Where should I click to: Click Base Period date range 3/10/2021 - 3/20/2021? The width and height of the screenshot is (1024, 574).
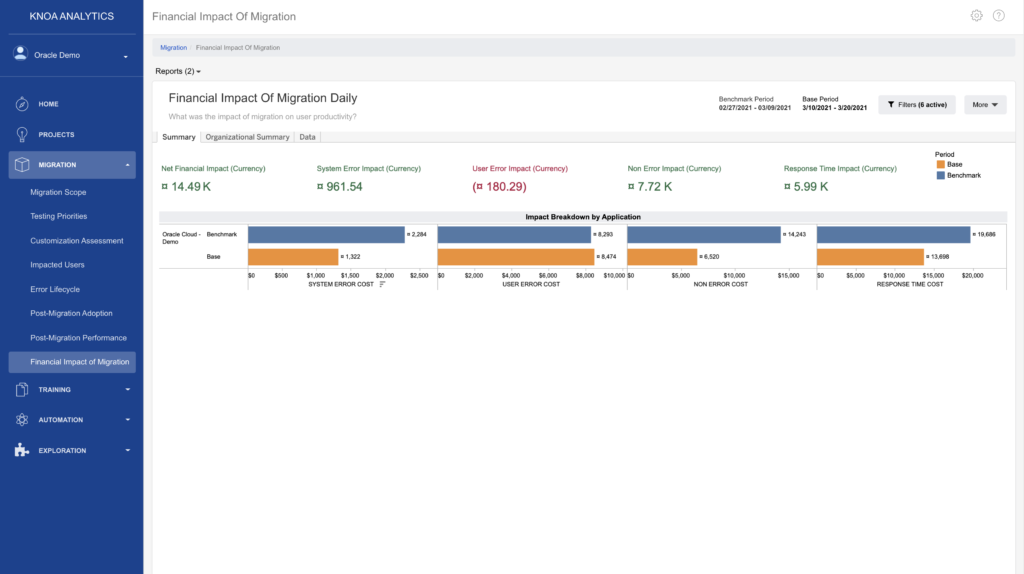click(x=835, y=108)
